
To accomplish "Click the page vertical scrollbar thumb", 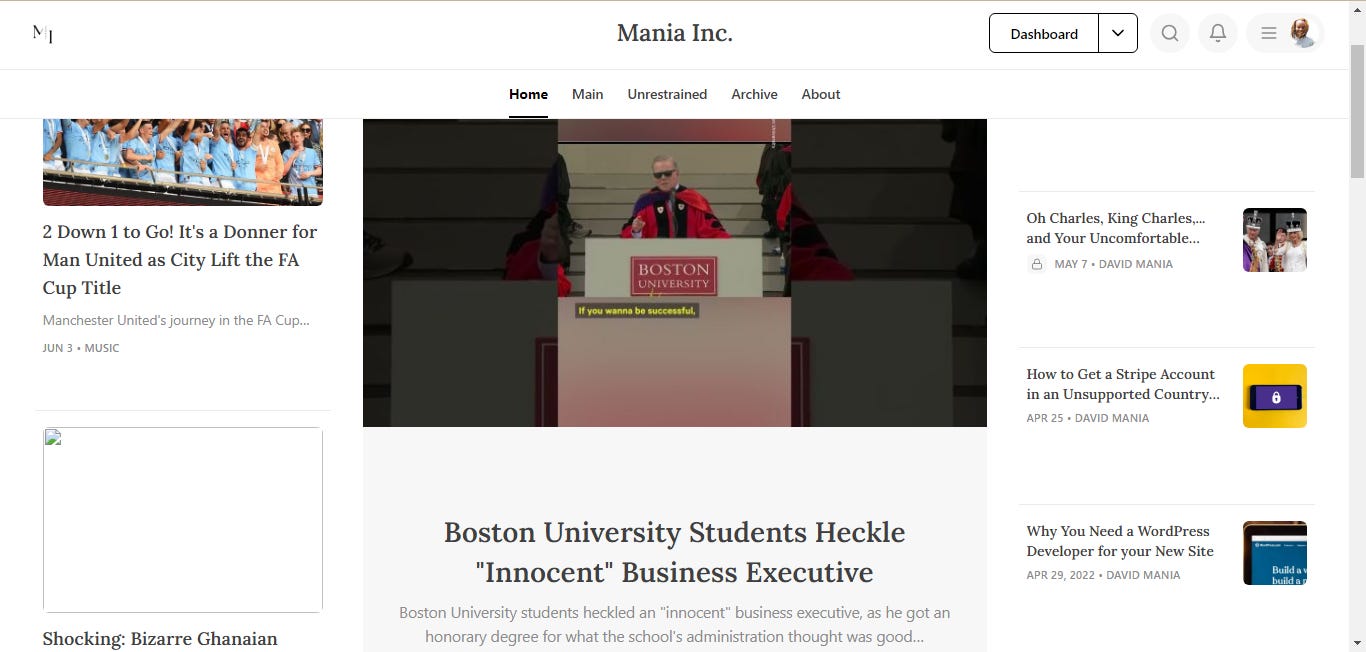I will pos(1357,110).
